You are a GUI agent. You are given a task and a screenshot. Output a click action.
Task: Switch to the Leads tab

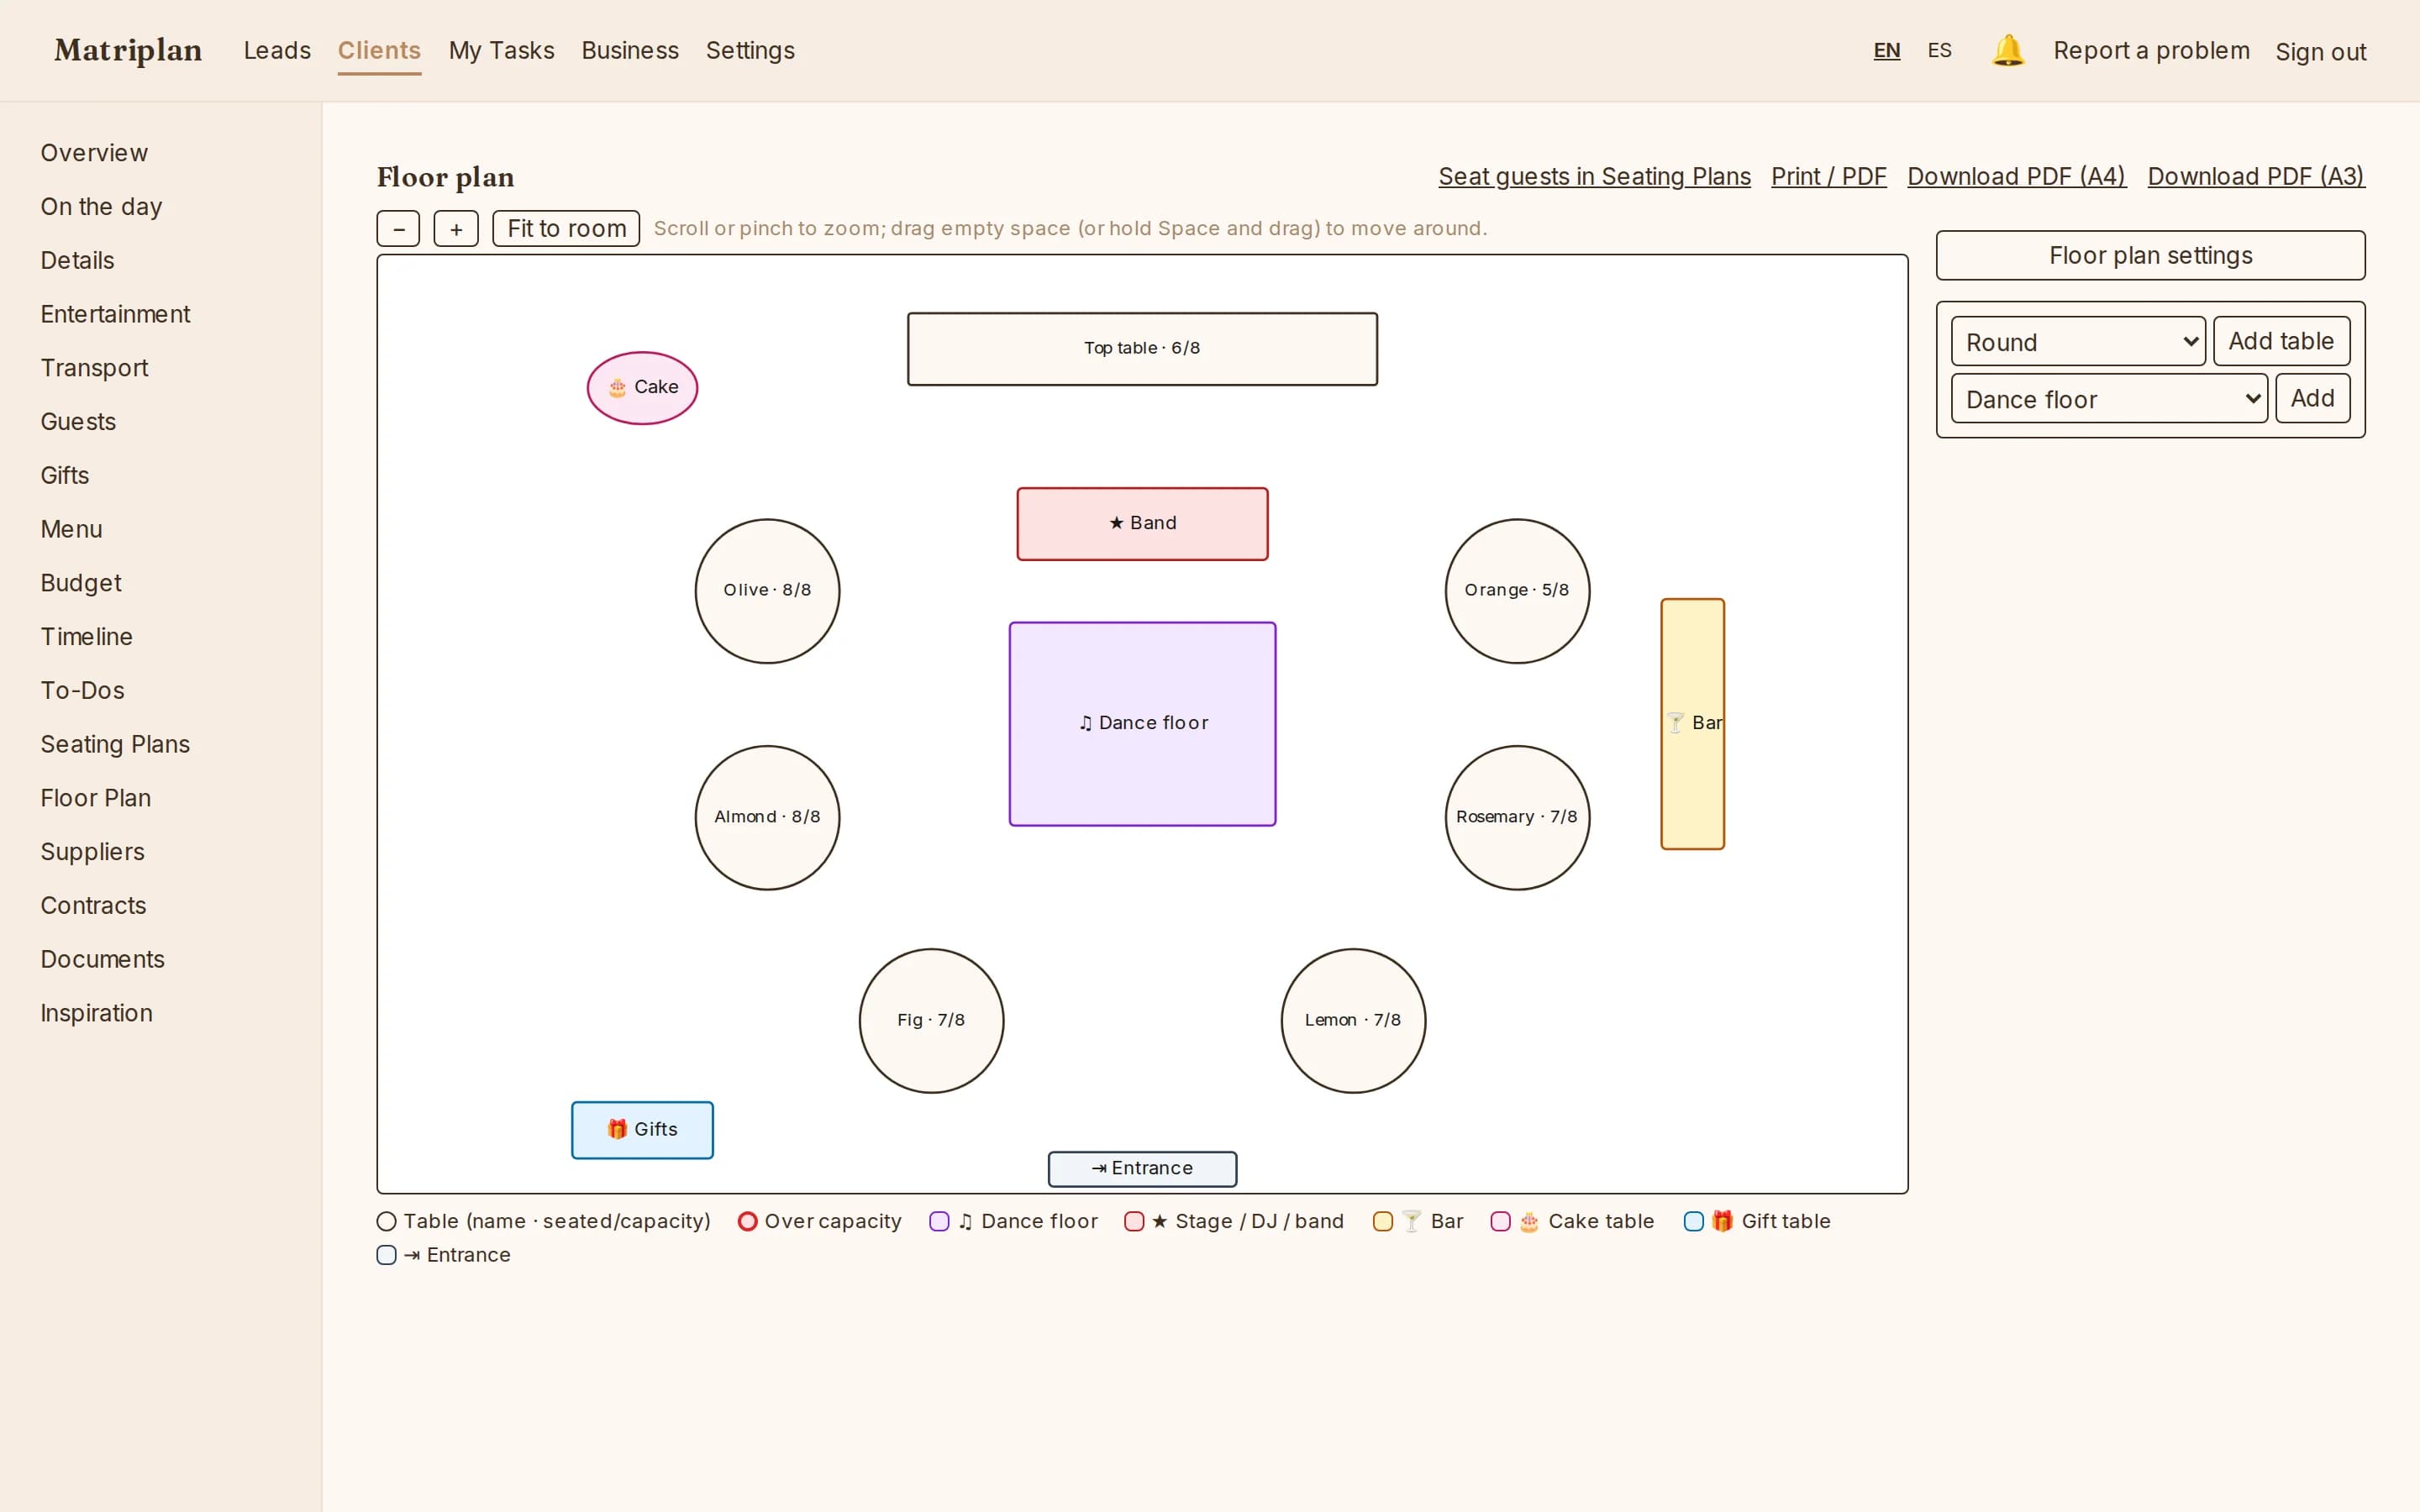(277, 50)
